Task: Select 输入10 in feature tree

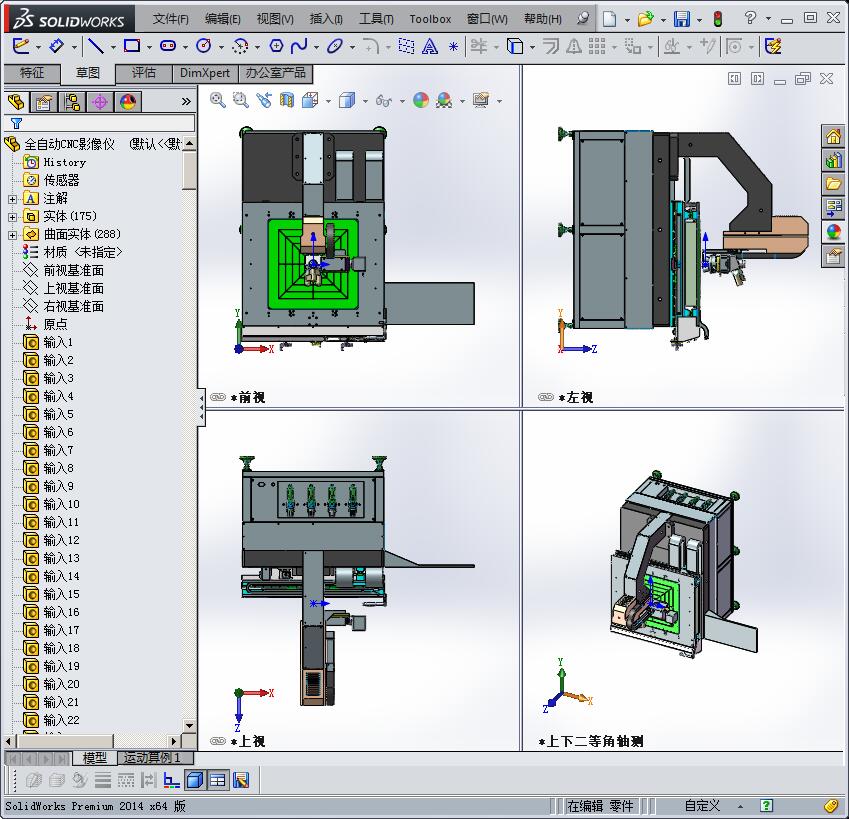Action: tap(61, 504)
